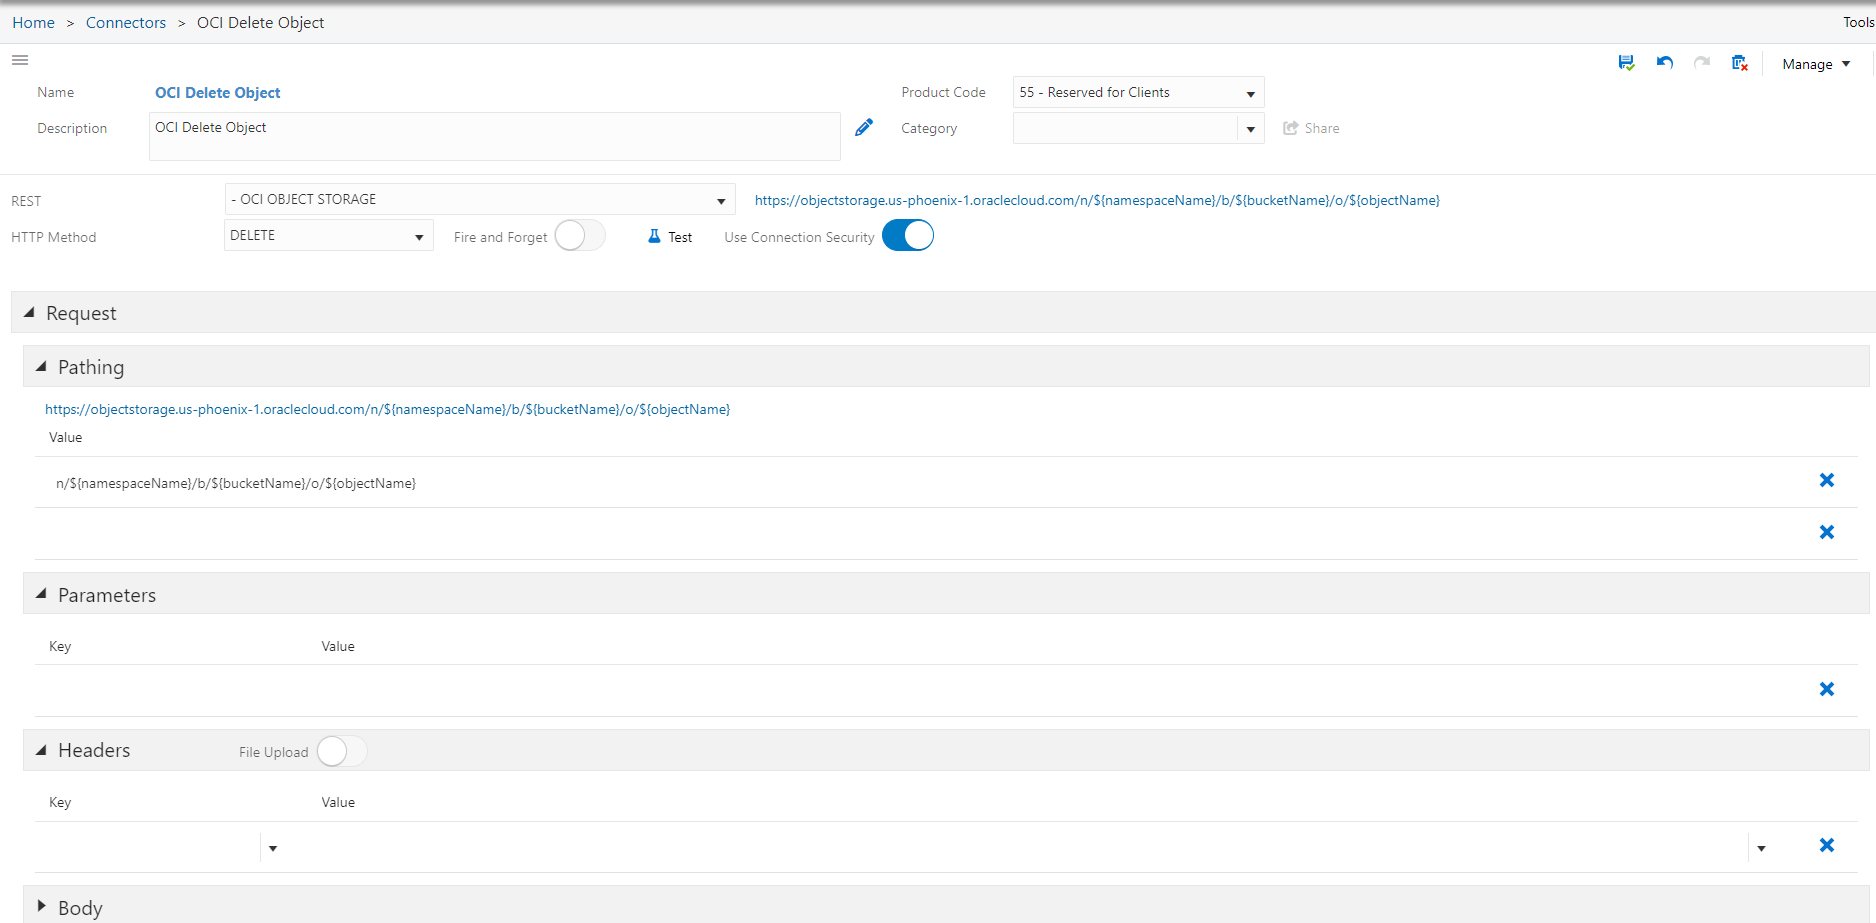The height and width of the screenshot is (923, 1876).
Task: Collapse the Request section
Action: coord(29,313)
